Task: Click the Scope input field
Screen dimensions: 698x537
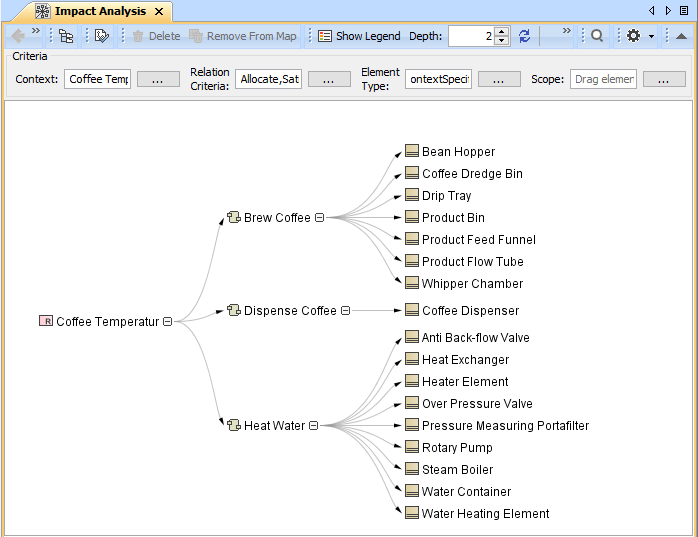Action: [603, 79]
